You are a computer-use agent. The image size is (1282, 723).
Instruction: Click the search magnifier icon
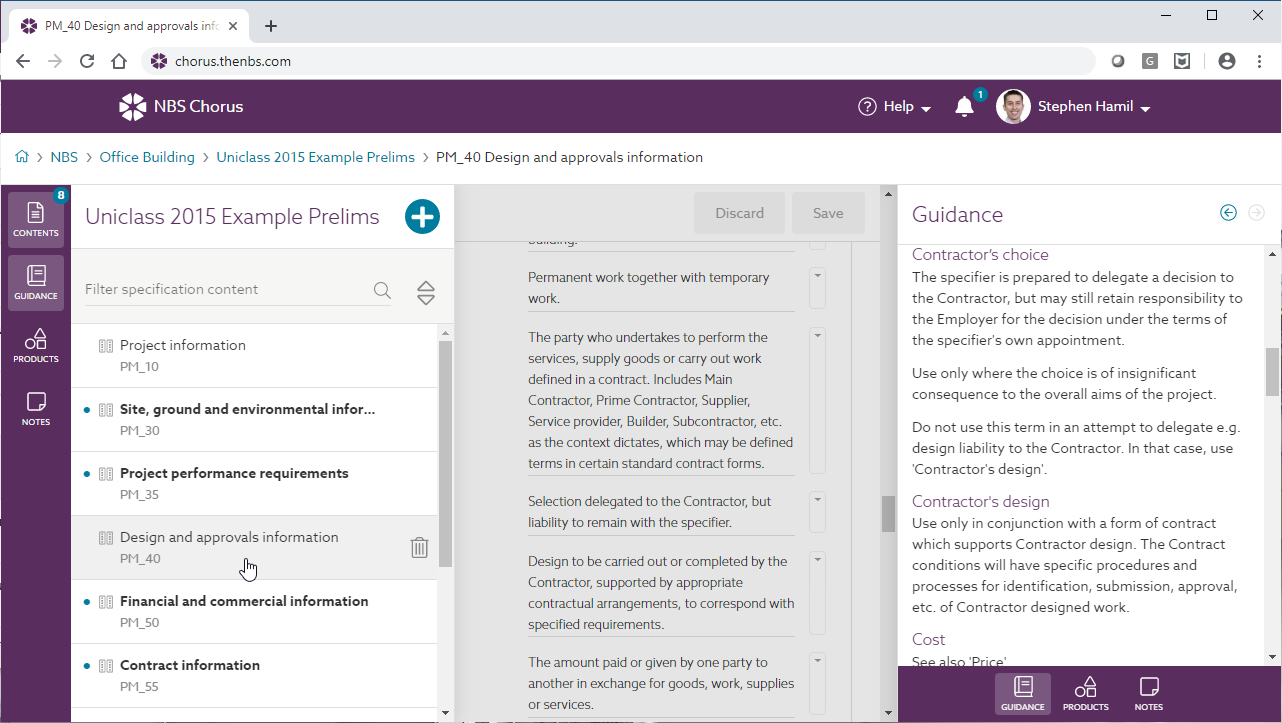[382, 290]
